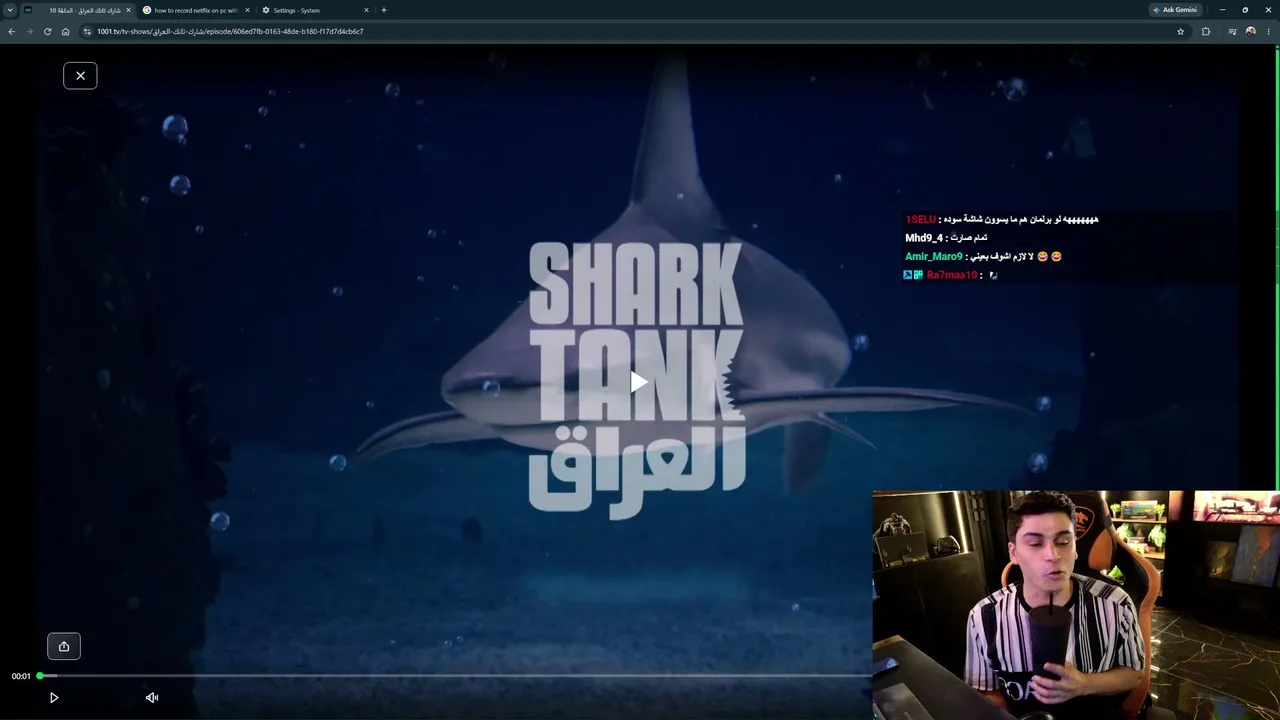The width and height of the screenshot is (1280, 720).
Task: Open the media controls icon in toolbar
Action: click(x=1232, y=31)
